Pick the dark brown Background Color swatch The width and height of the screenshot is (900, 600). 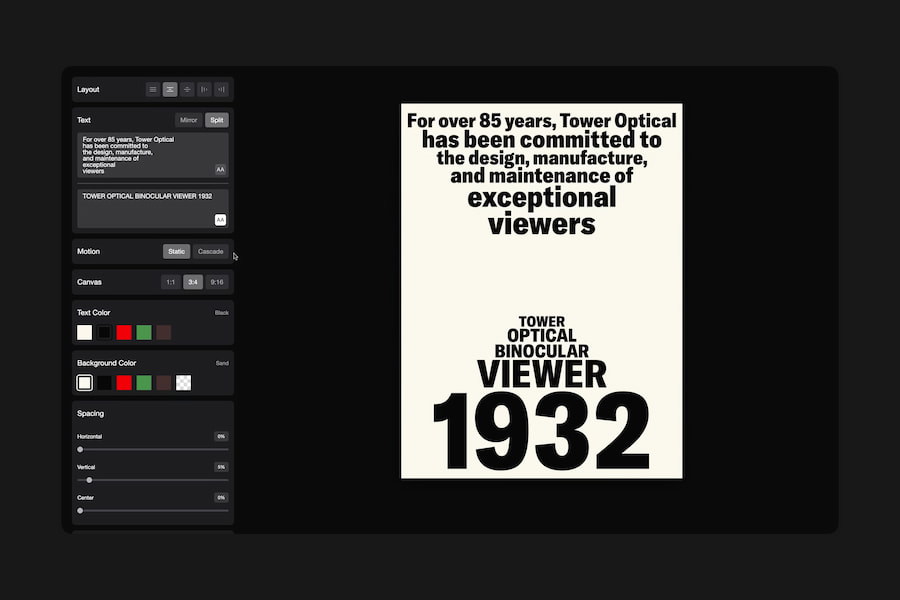(164, 383)
